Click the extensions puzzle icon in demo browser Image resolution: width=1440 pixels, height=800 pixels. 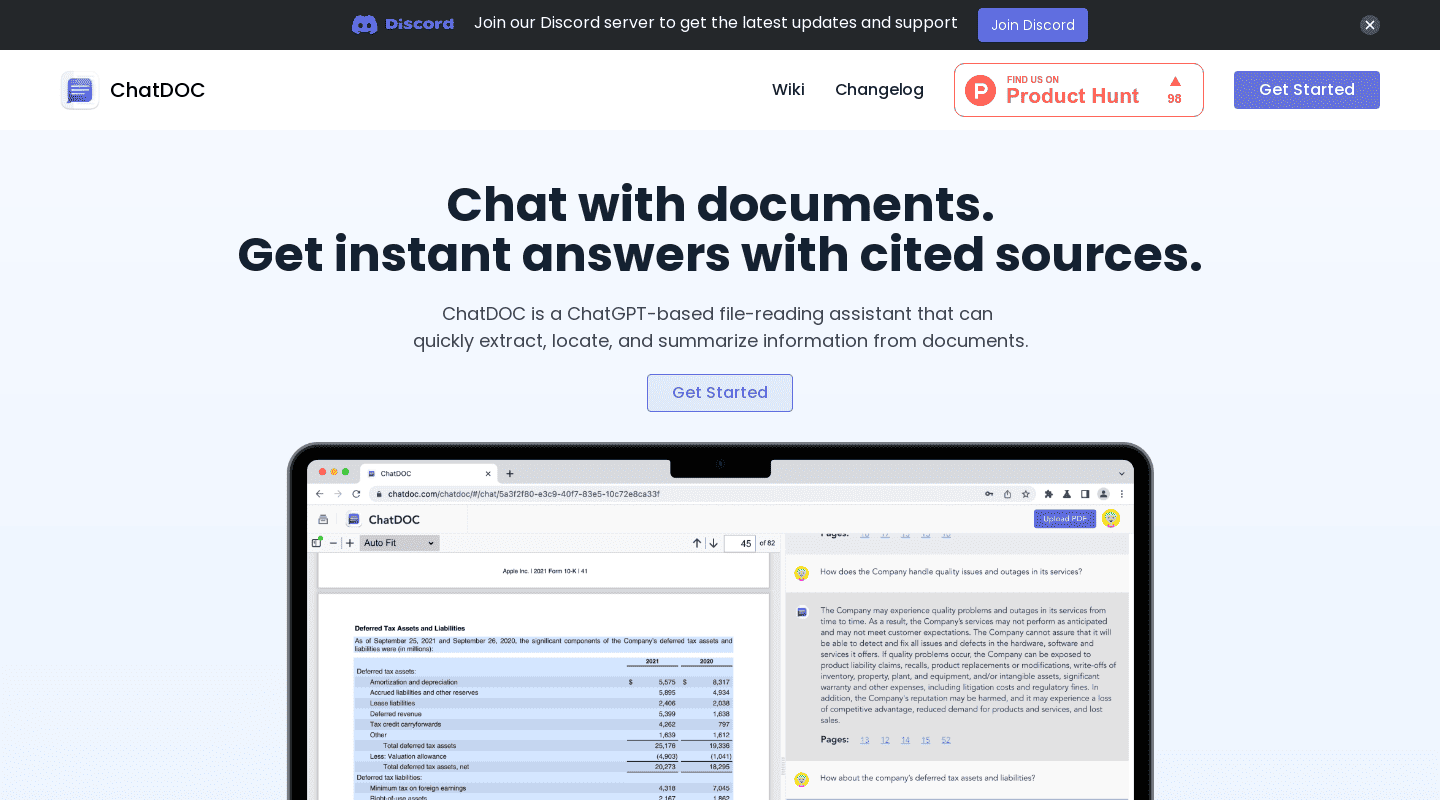(1049, 494)
